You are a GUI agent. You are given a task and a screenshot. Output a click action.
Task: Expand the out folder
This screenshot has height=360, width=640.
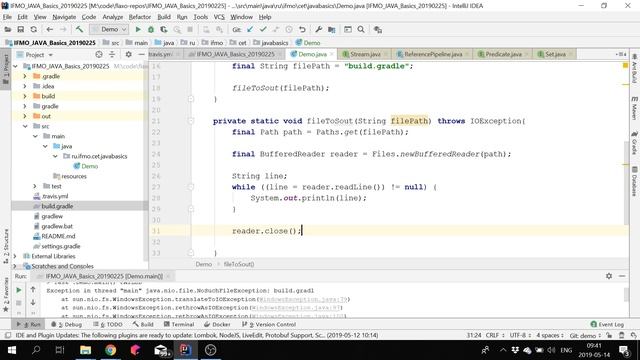[x=25, y=116]
